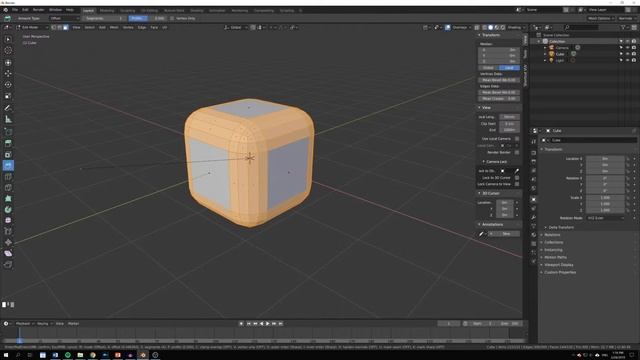Click the New annotation button

pos(506,234)
